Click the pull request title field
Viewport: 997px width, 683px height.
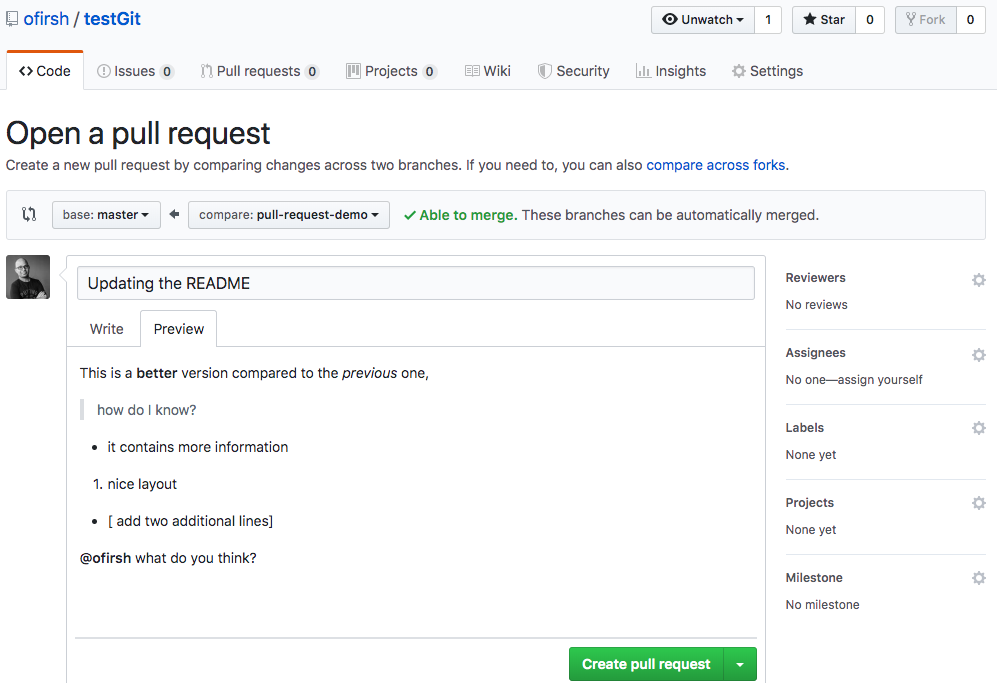tap(415, 283)
